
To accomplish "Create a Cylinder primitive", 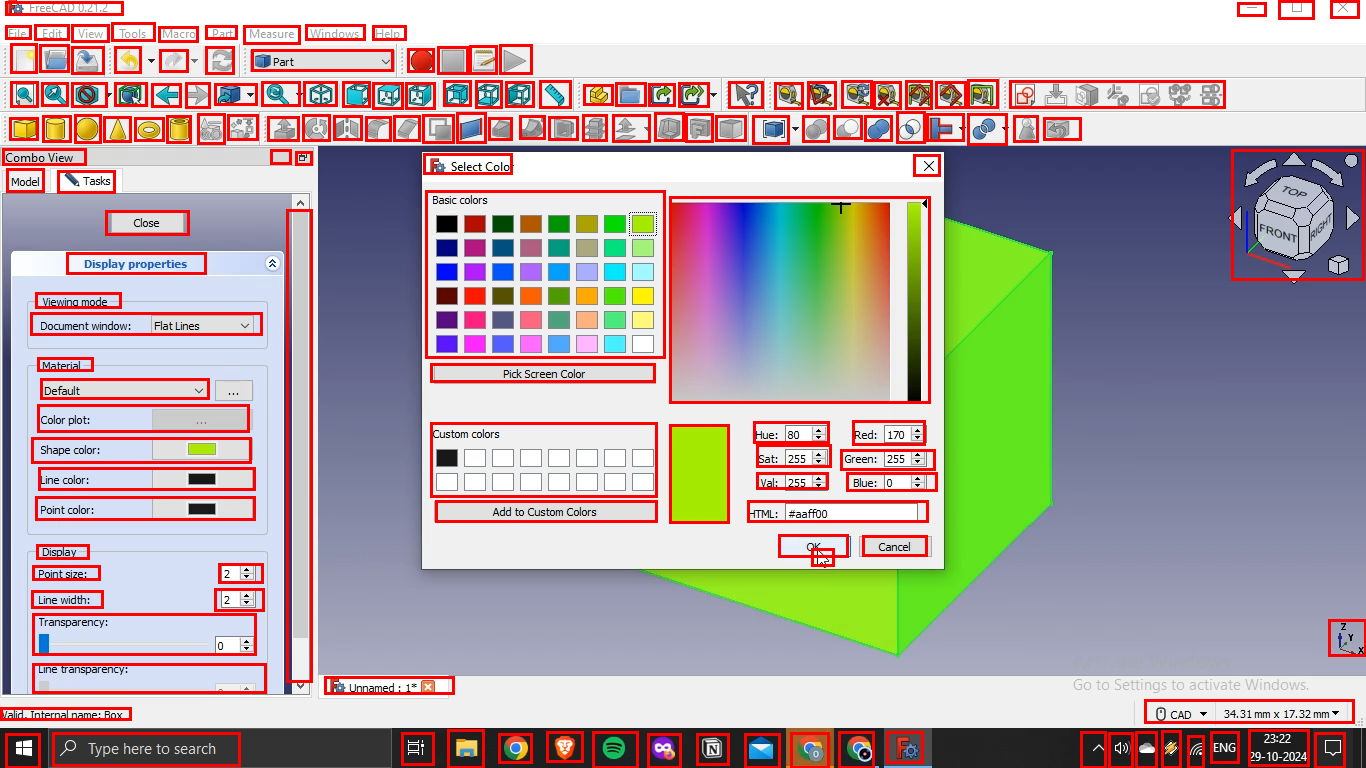I will click(56, 128).
